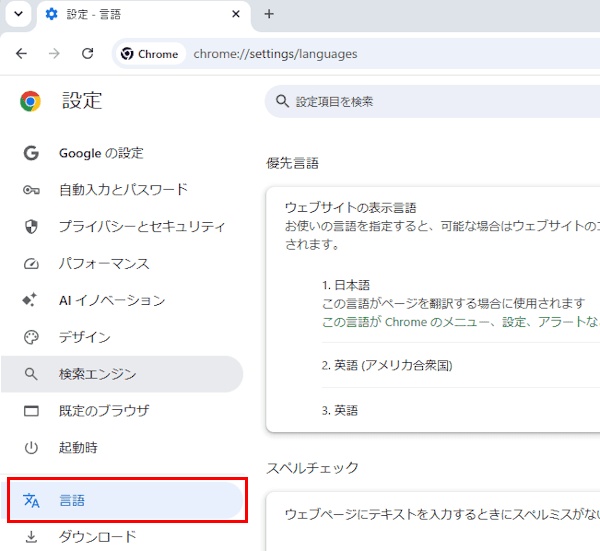Click the power icon for startup
Viewport: 600px width, 551px height.
tap(31, 447)
